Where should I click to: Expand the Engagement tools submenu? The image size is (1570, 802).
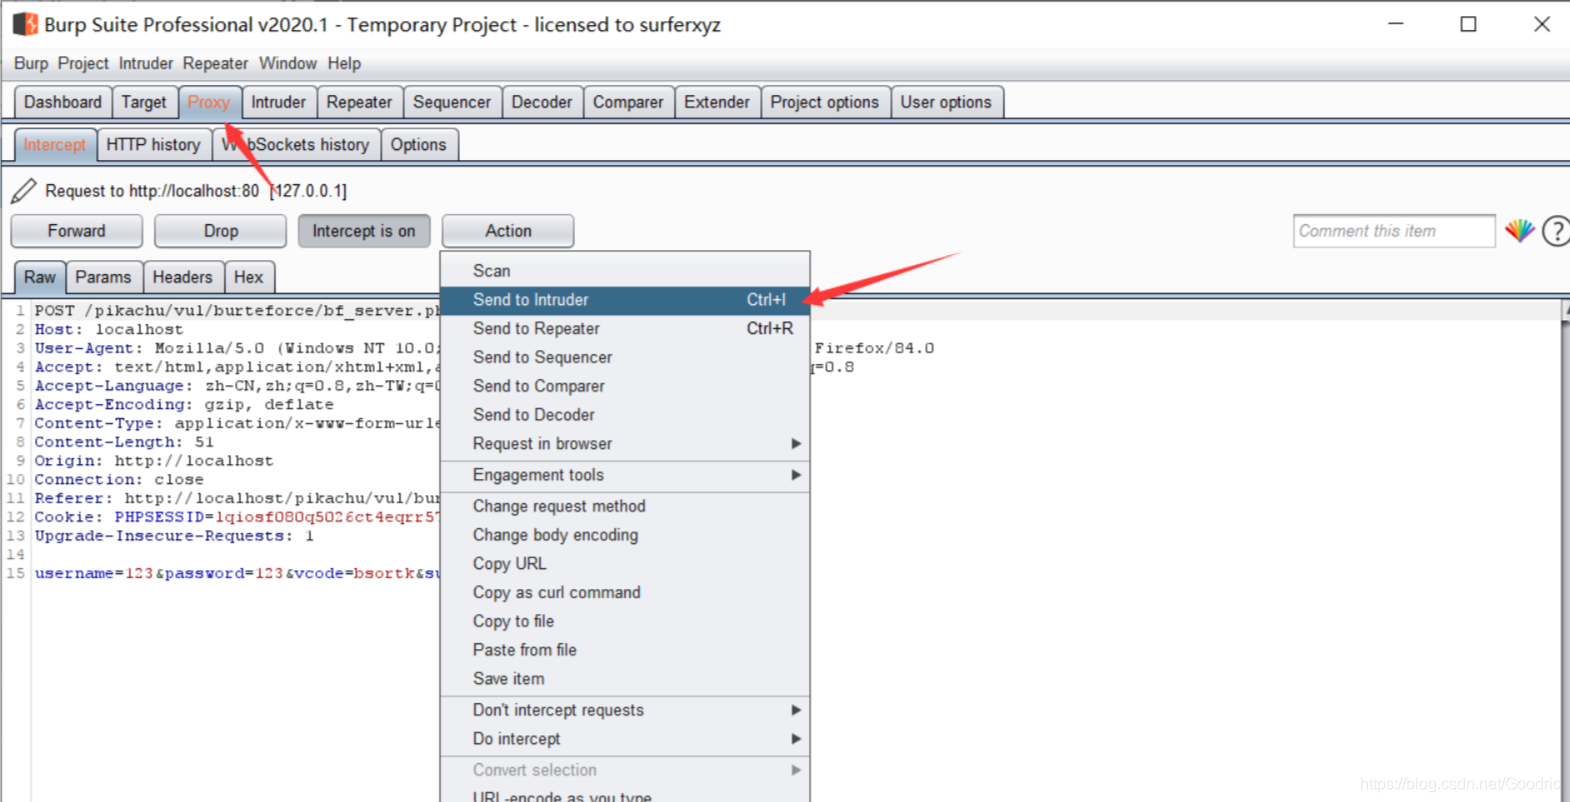(x=625, y=475)
